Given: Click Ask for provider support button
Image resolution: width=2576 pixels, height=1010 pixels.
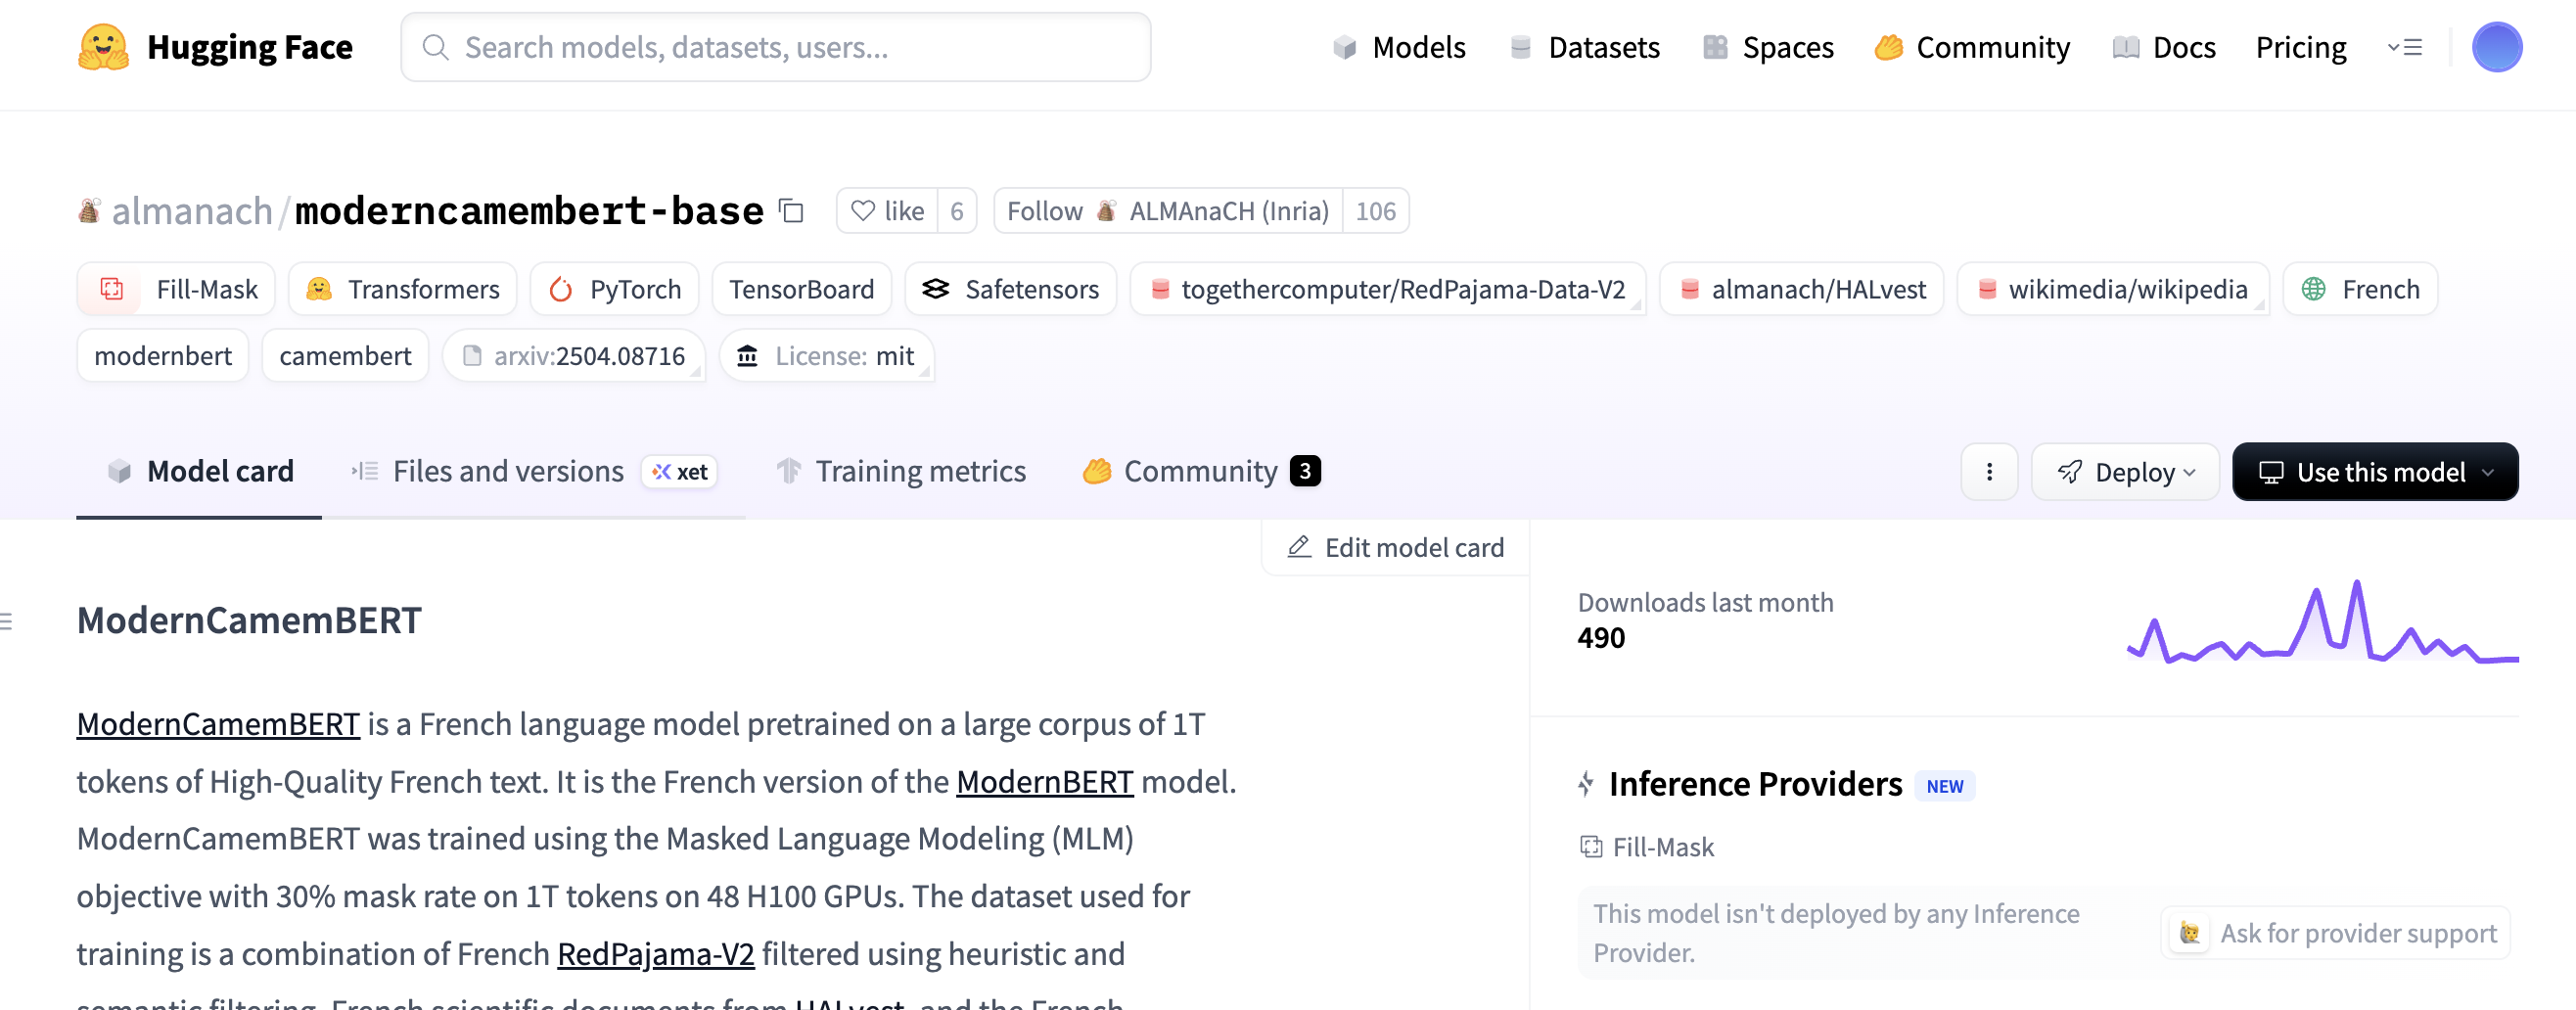Looking at the screenshot, I should [2335, 933].
